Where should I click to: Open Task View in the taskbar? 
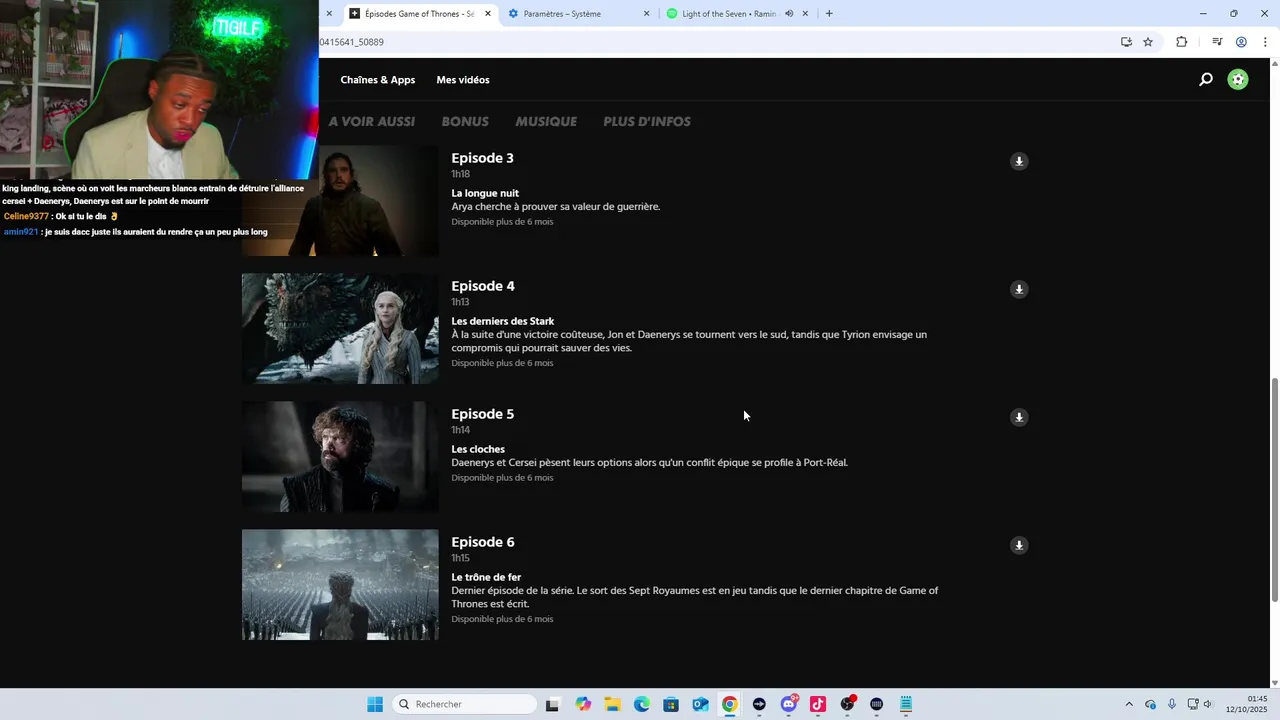pos(552,704)
